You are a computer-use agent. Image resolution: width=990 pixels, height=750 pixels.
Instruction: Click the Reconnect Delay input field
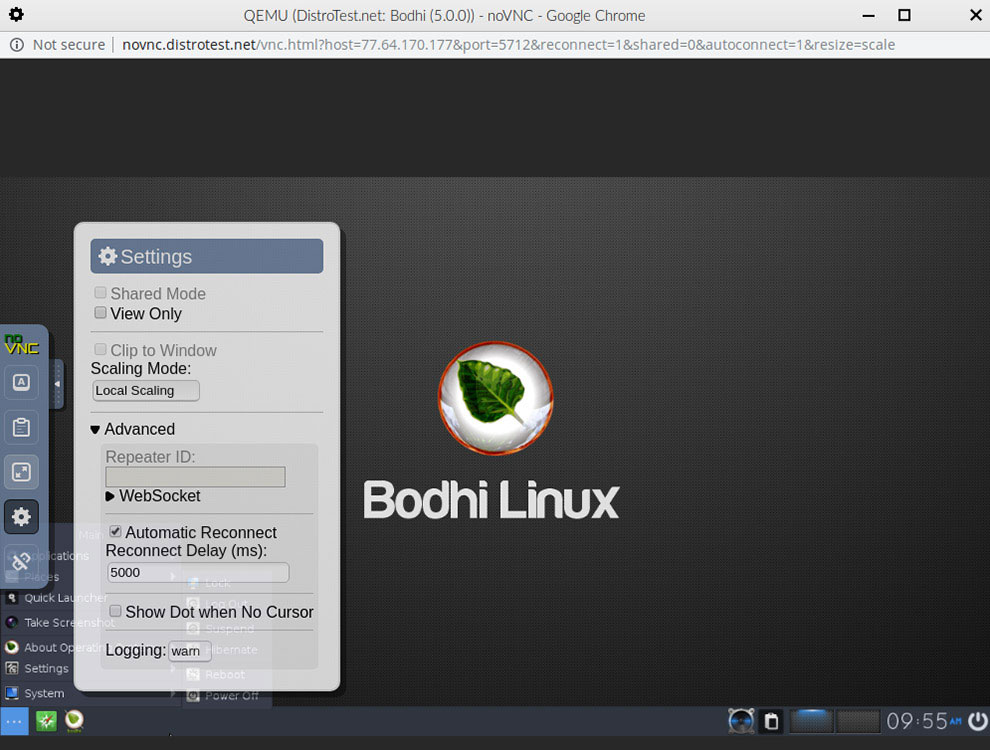pos(198,573)
